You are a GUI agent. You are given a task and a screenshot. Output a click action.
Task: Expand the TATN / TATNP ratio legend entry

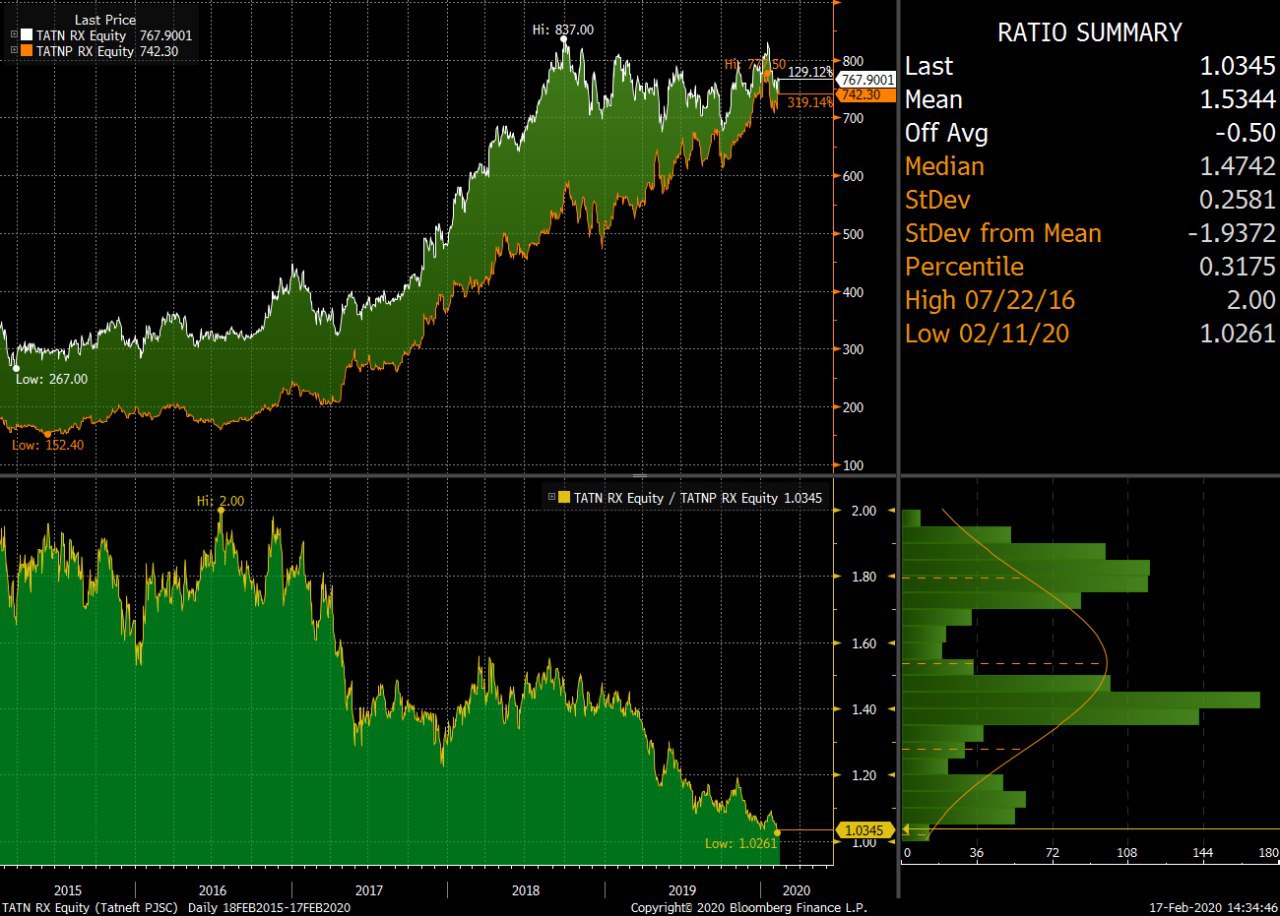pyautogui.click(x=551, y=497)
